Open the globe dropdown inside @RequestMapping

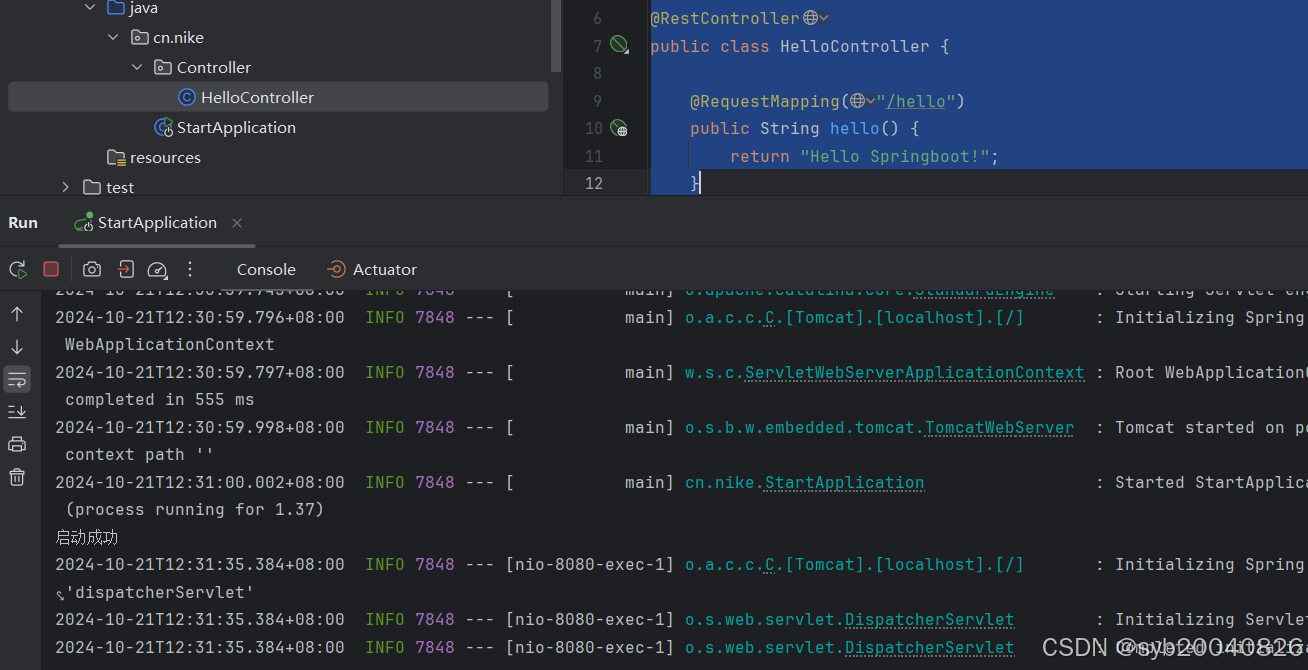(x=863, y=101)
